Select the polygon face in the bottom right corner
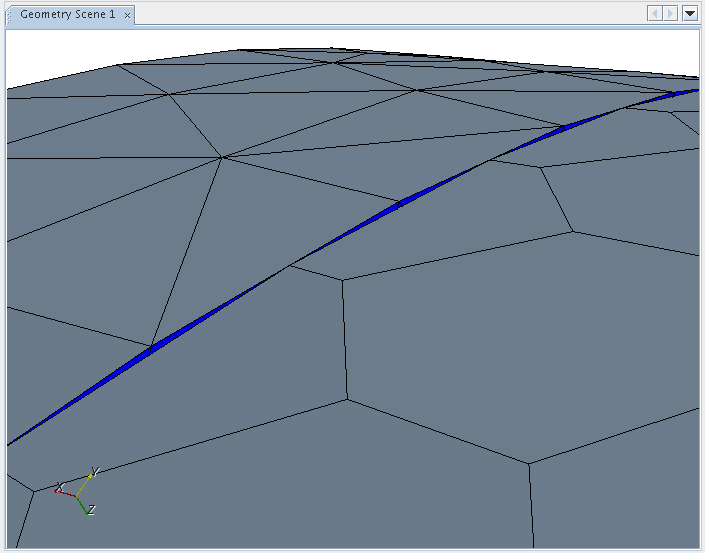 pyautogui.click(x=620, y=500)
